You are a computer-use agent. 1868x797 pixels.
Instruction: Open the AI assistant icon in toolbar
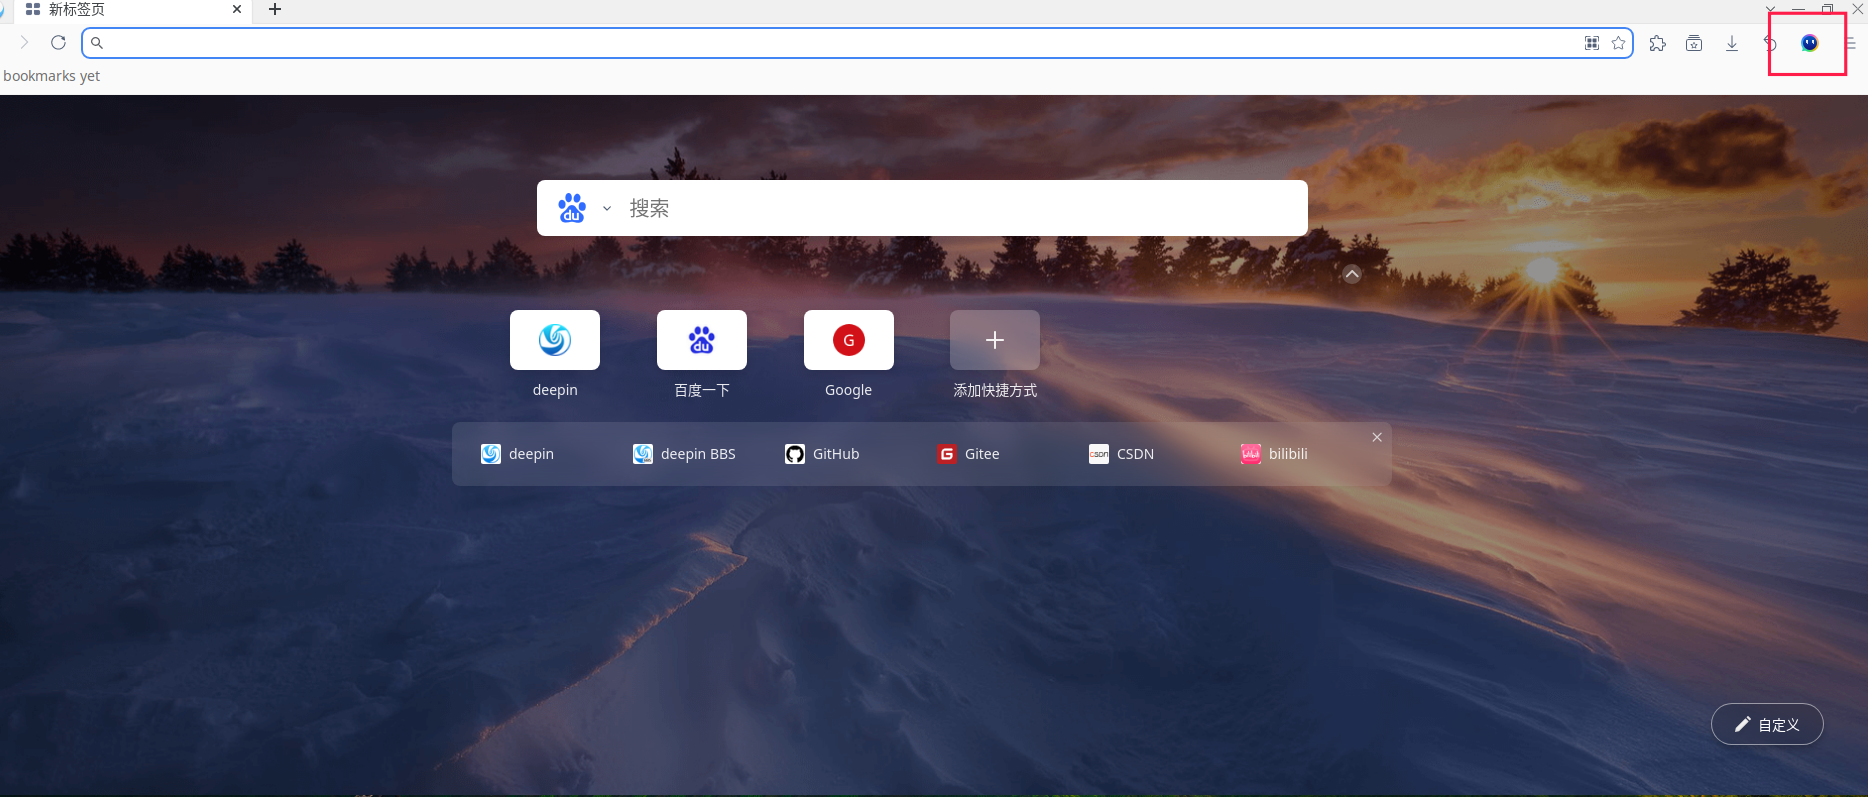click(1809, 43)
